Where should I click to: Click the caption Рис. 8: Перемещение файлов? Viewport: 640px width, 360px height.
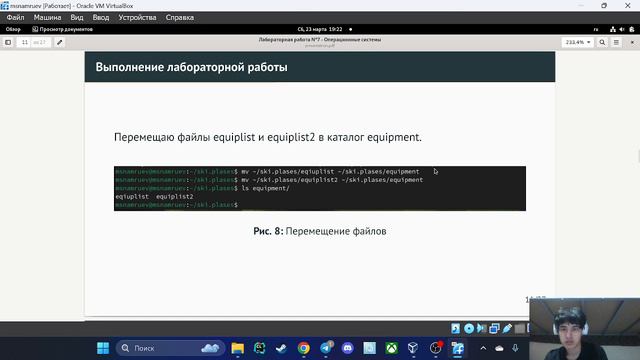[x=320, y=231]
